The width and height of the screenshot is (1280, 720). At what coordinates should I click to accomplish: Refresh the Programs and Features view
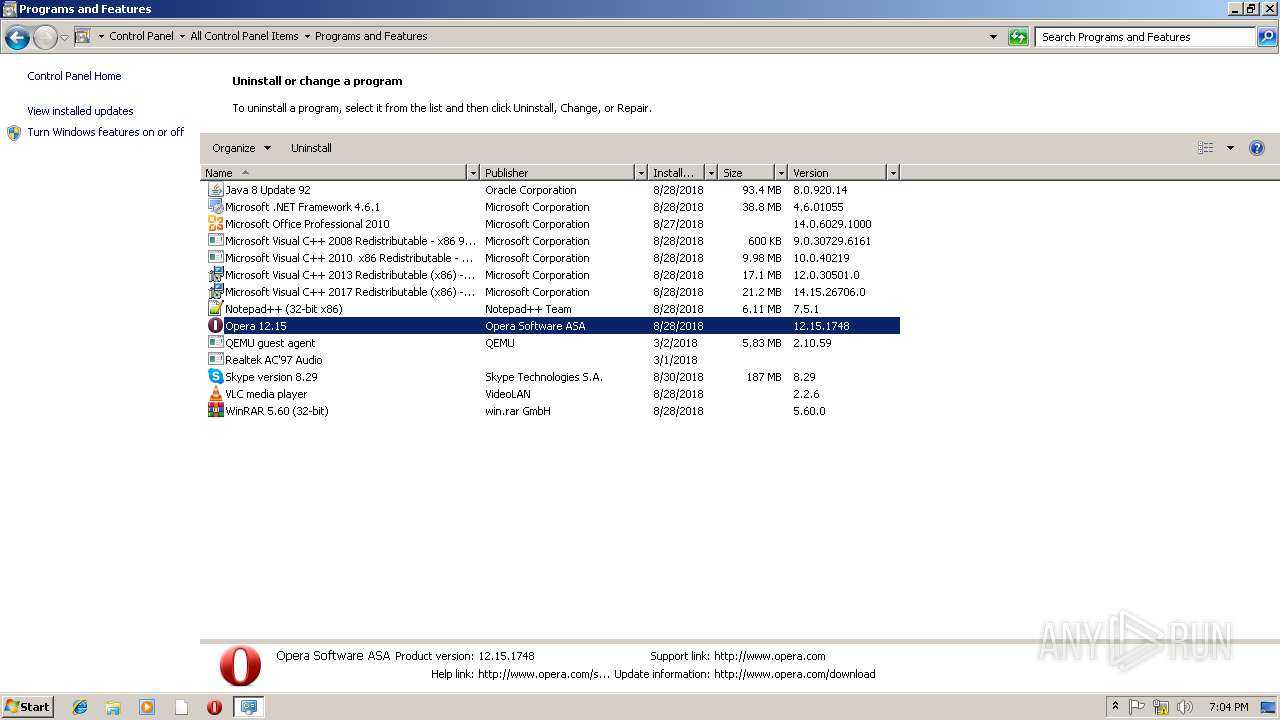click(x=1018, y=37)
